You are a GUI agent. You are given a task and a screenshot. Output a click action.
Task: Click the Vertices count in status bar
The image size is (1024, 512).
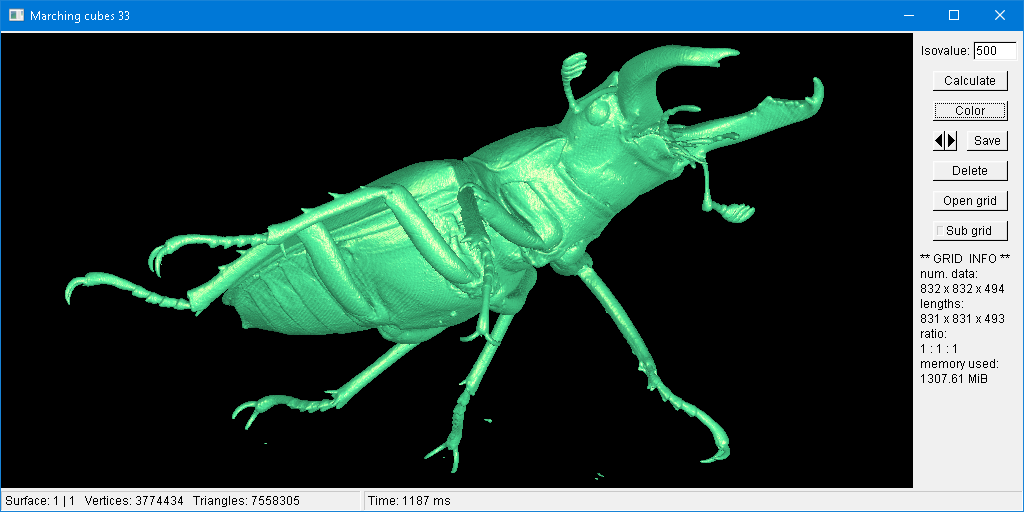point(134,500)
